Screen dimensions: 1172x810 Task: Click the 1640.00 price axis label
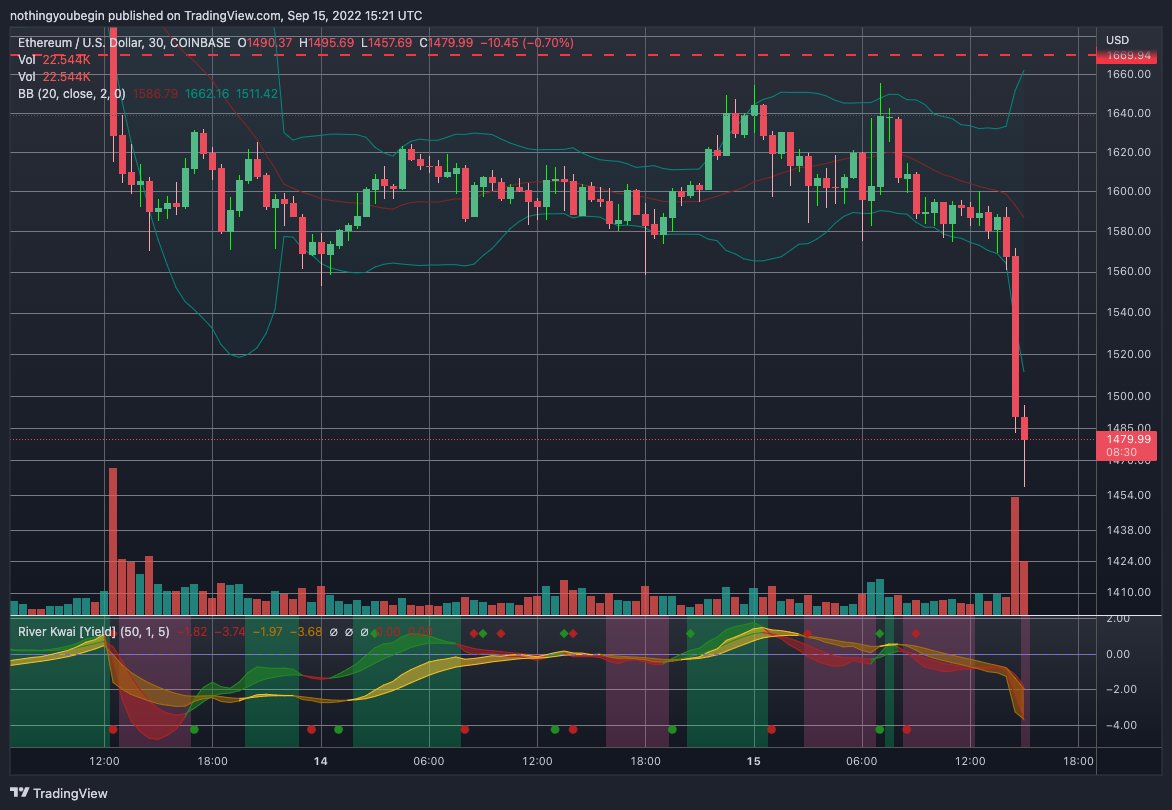[1128, 114]
